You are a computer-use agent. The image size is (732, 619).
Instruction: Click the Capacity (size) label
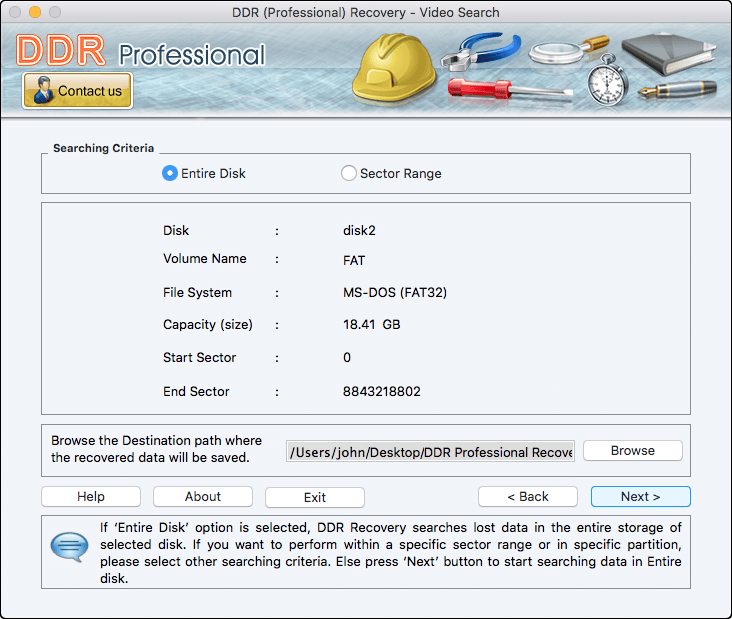coord(208,324)
